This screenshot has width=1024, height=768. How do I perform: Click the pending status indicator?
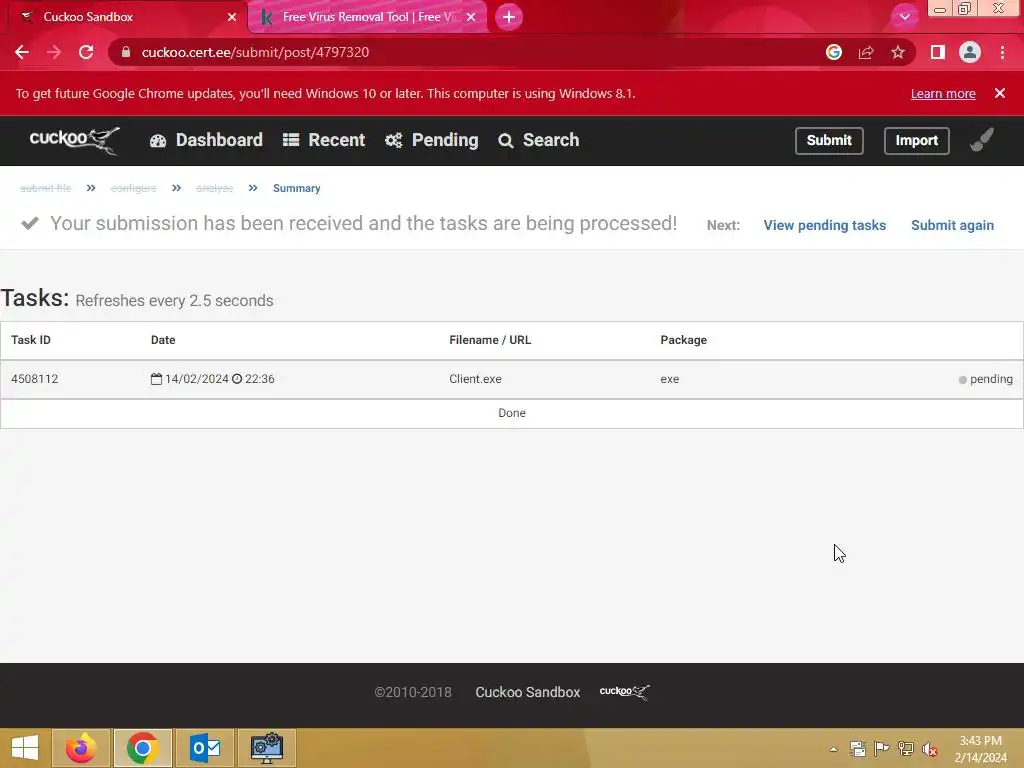tap(985, 379)
